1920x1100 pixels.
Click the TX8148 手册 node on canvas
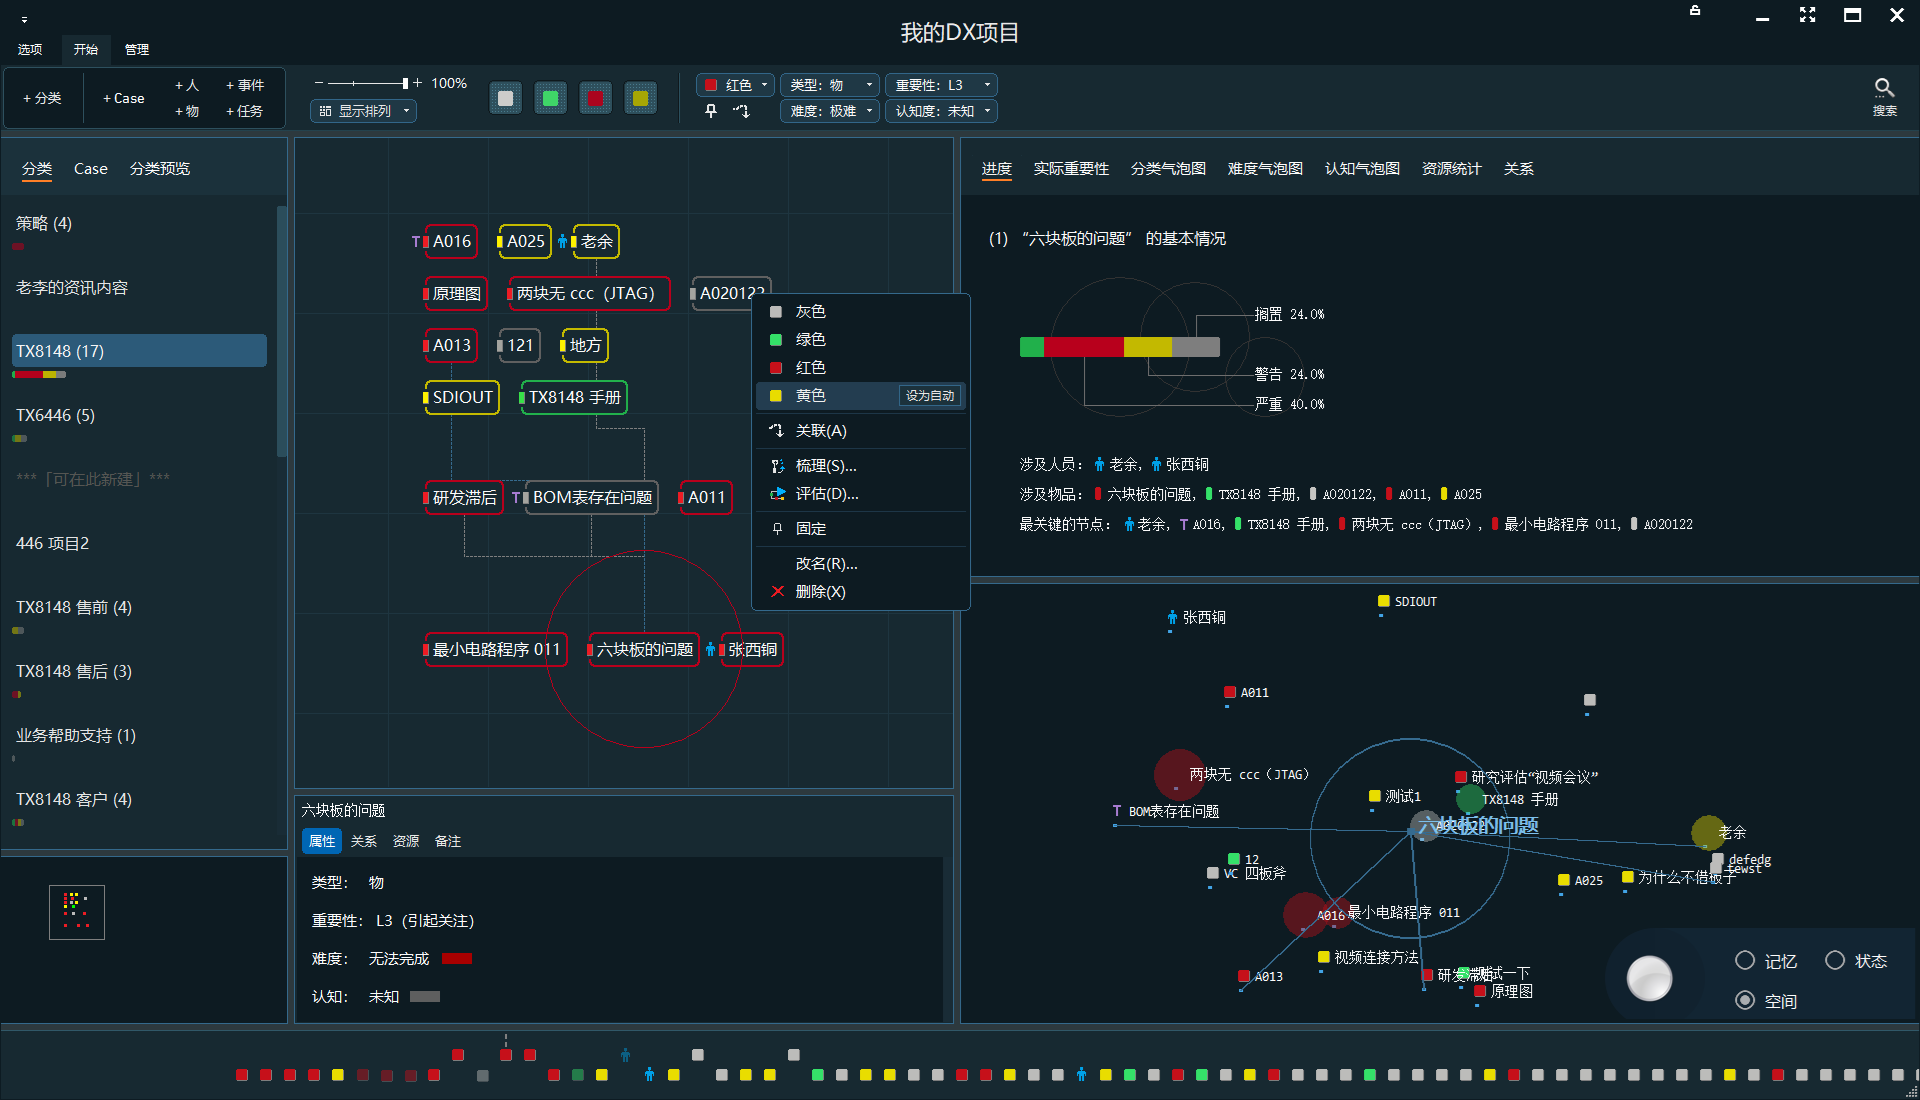coord(574,397)
